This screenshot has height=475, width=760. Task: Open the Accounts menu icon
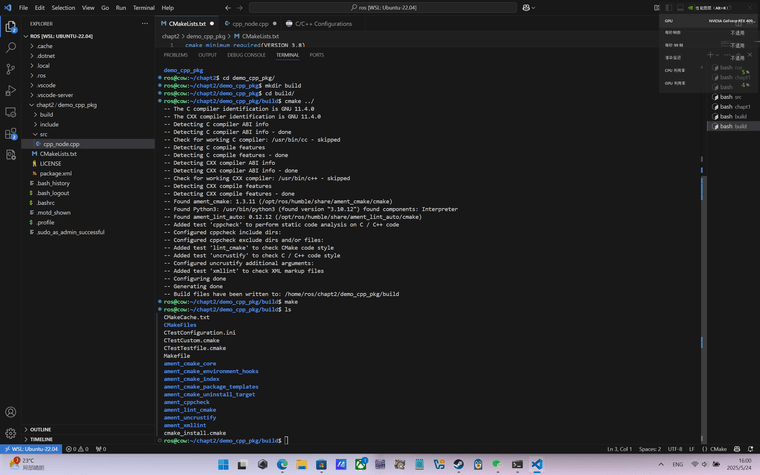pyautogui.click(x=11, y=412)
